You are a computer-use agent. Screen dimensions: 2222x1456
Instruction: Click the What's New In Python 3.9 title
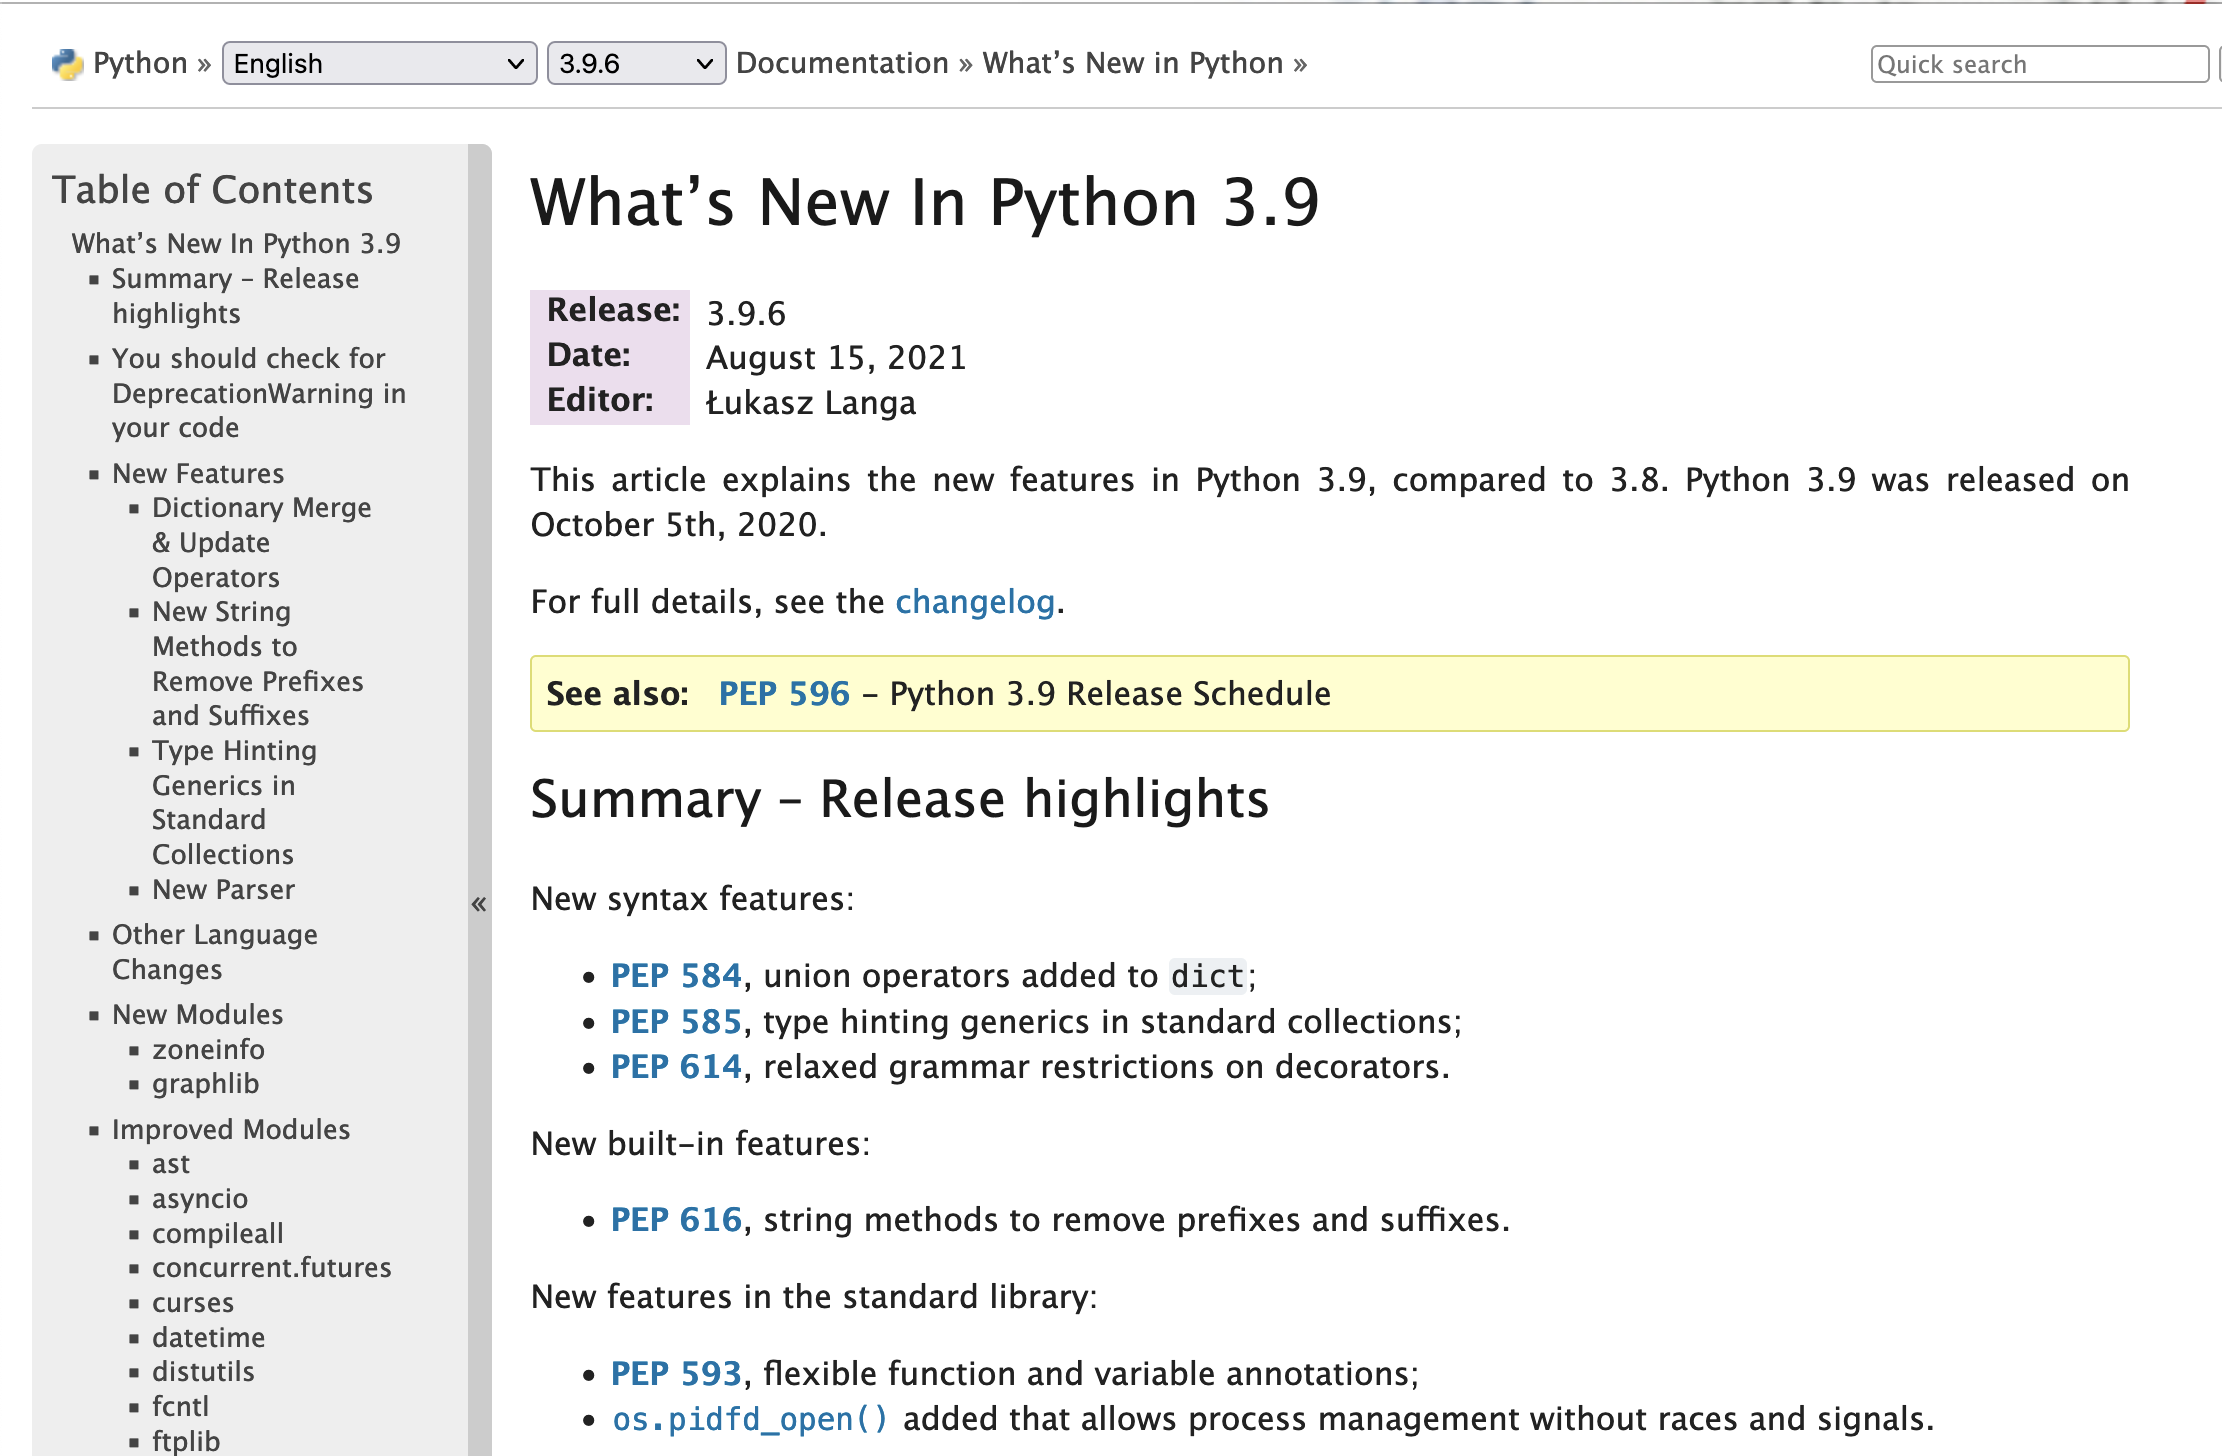tap(925, 203)
